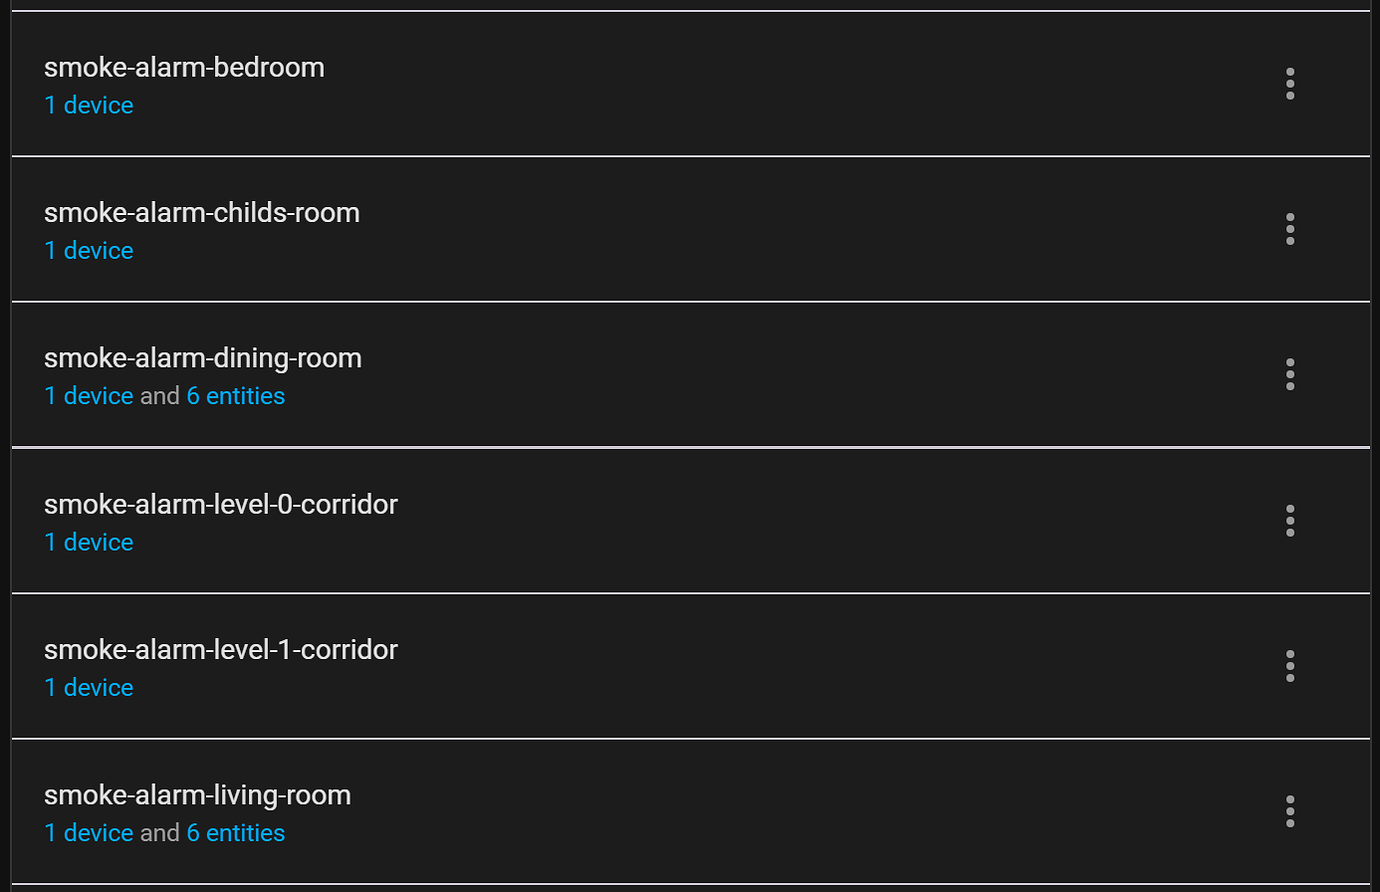Screen dimensions: 1380x892
Task: Open the 1 device link for smoke-alarm-bedroom
Action: (88, 105)
